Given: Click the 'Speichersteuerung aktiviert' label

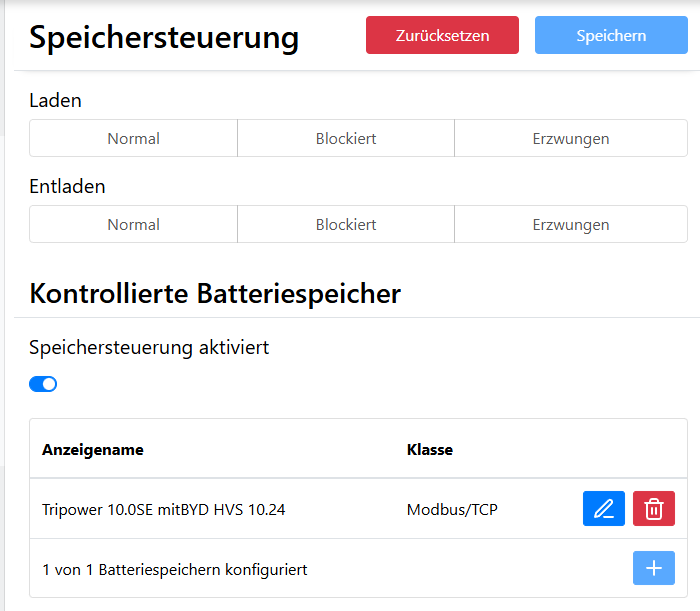Looking at the screenshot, I should tap(149, 348).
